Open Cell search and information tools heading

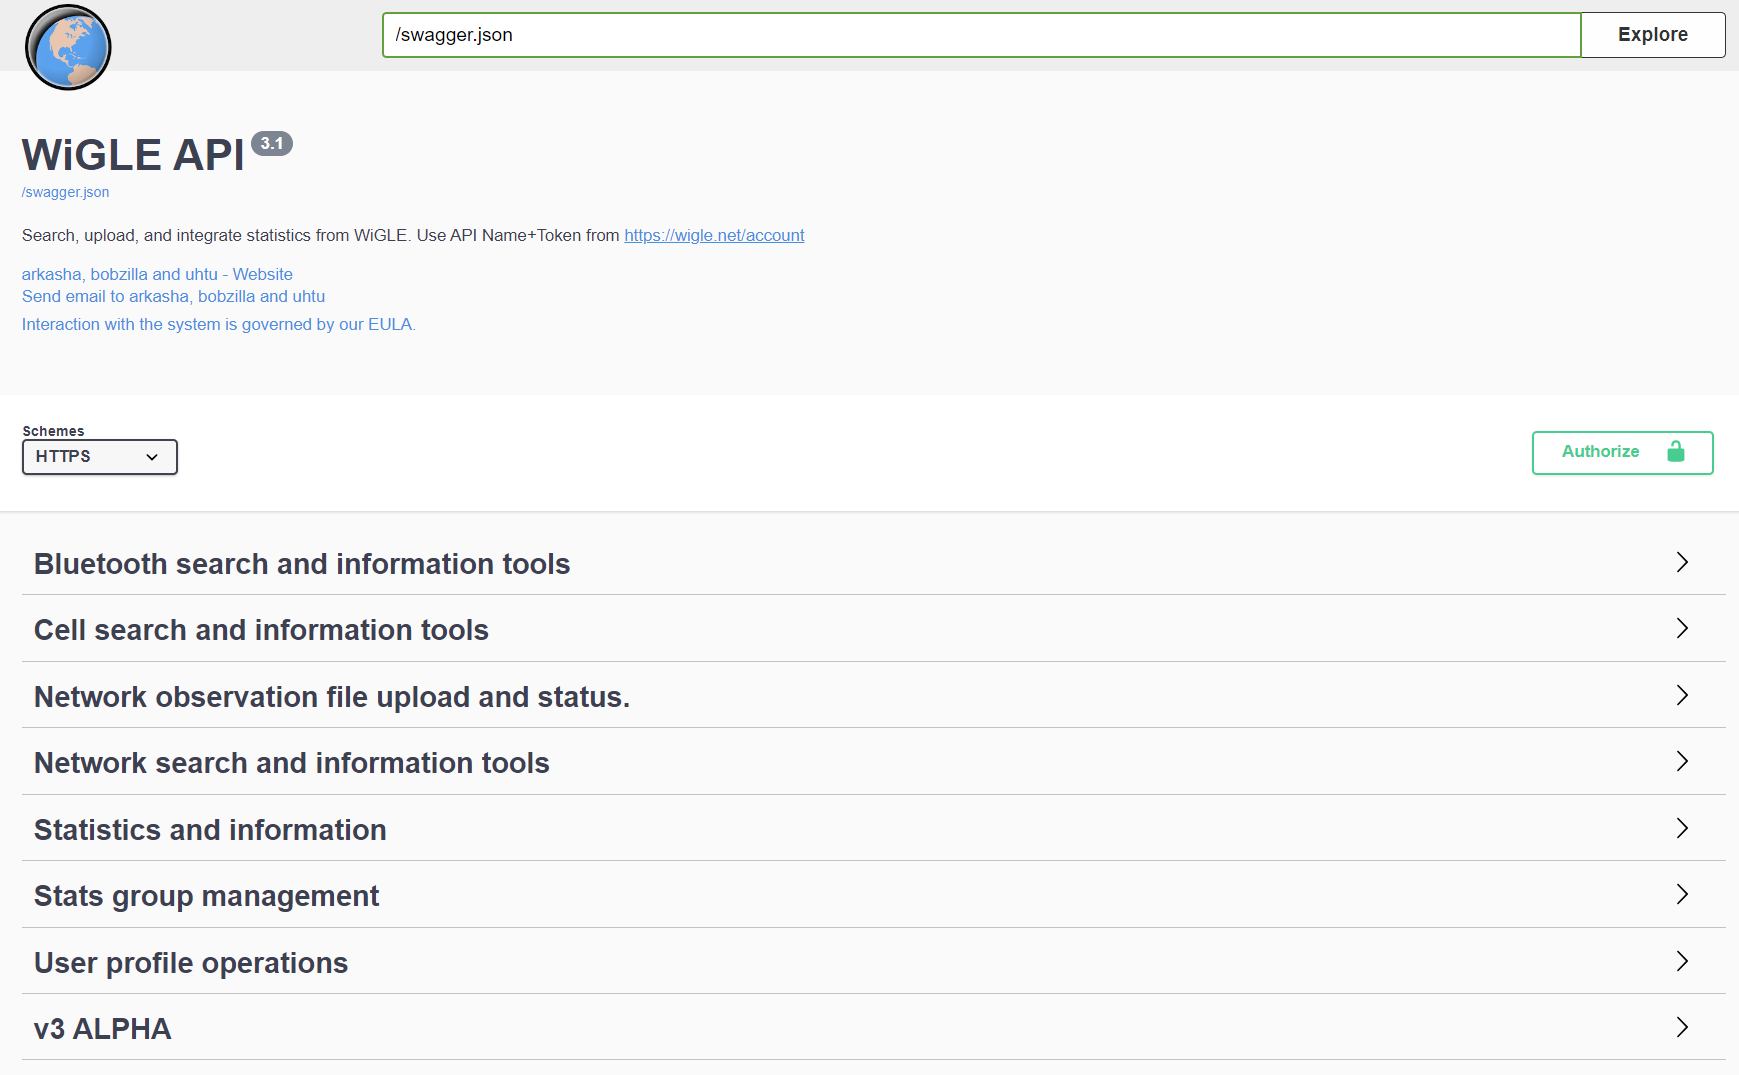[261, 630]
